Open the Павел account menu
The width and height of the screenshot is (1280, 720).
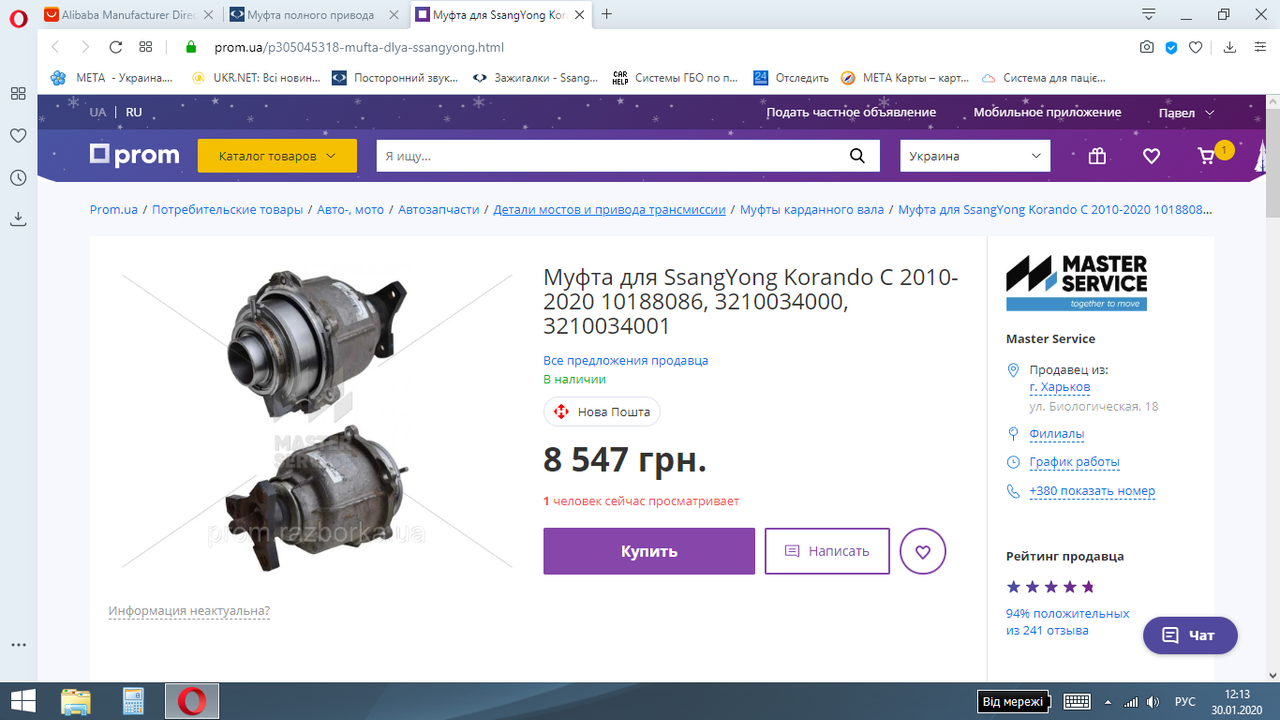[x=1186, y=113]
